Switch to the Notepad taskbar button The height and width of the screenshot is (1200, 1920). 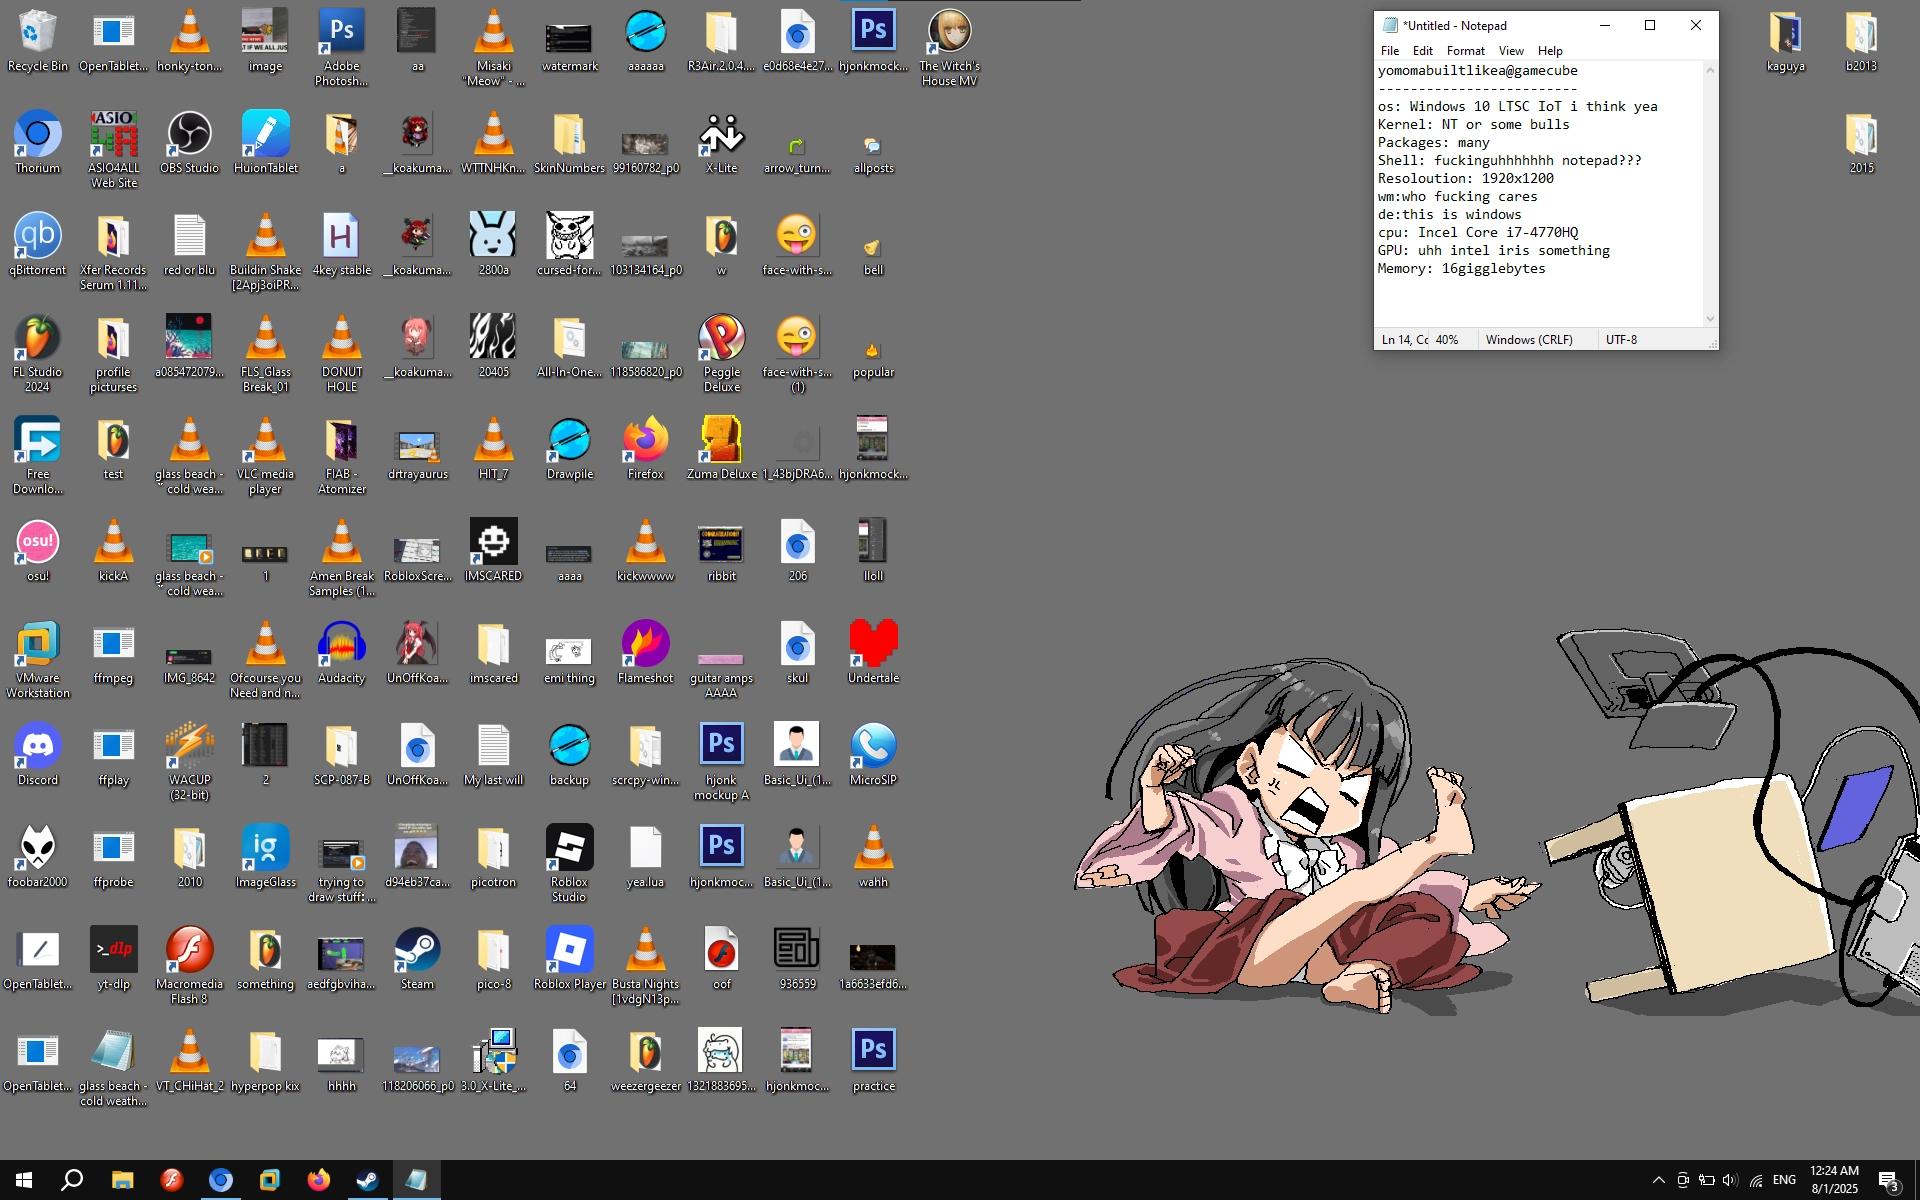point(416,1180)
